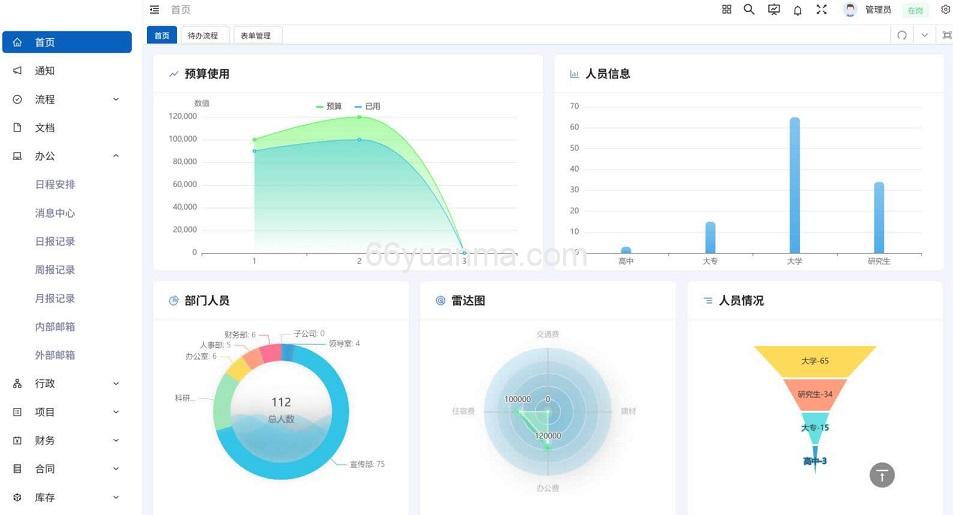The height and width of the screenshot is (515, 953).
Task: Click the 研究生 bar in 人员信息 chart
Action: (879, 217)
